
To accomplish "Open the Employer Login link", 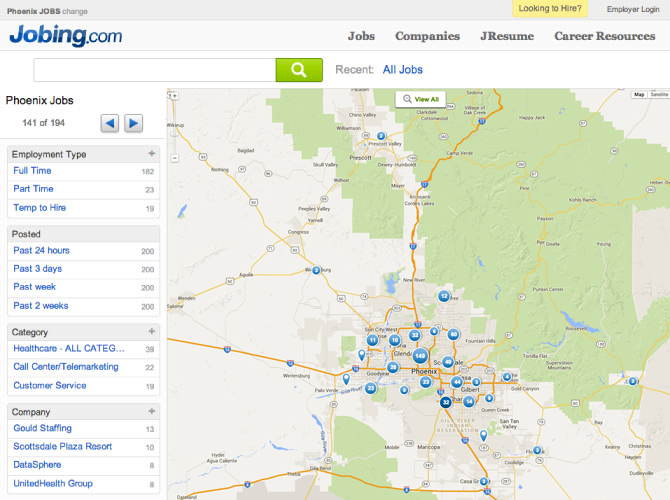I will point(633,9).
